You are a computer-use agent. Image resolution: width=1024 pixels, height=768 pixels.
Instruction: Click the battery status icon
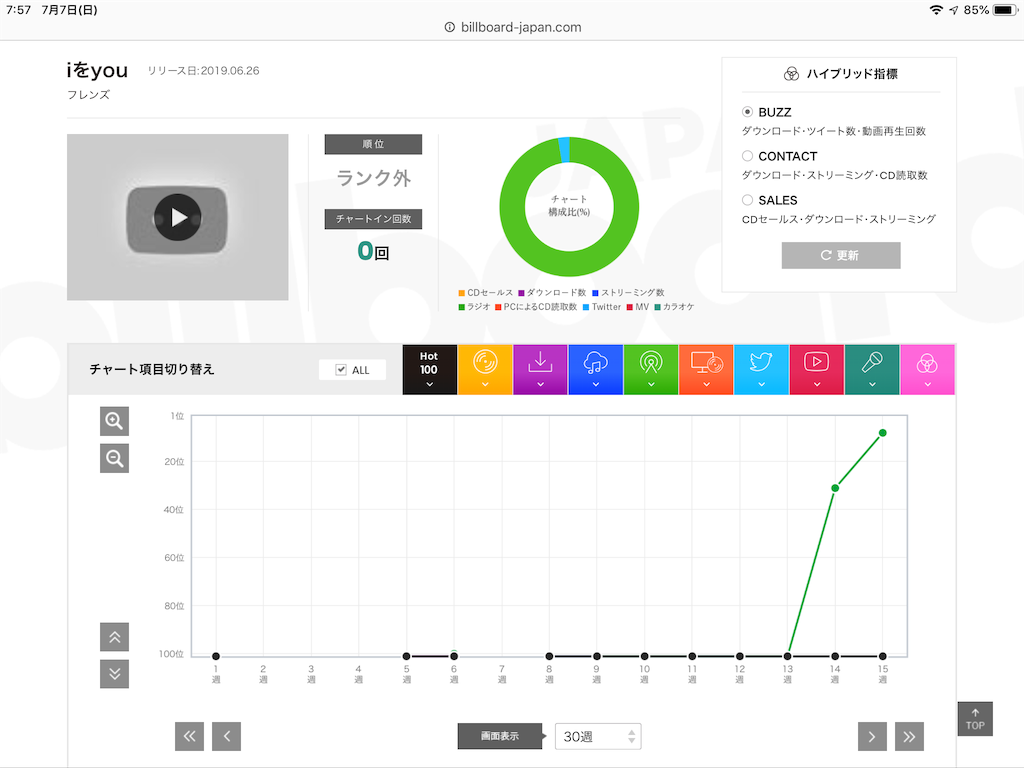(x=1005, y=10)
